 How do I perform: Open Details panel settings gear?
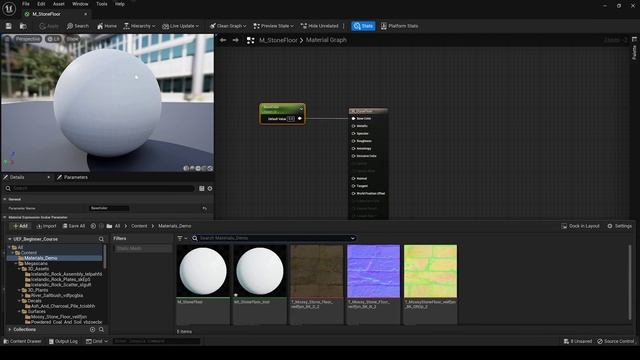(210, 189)
